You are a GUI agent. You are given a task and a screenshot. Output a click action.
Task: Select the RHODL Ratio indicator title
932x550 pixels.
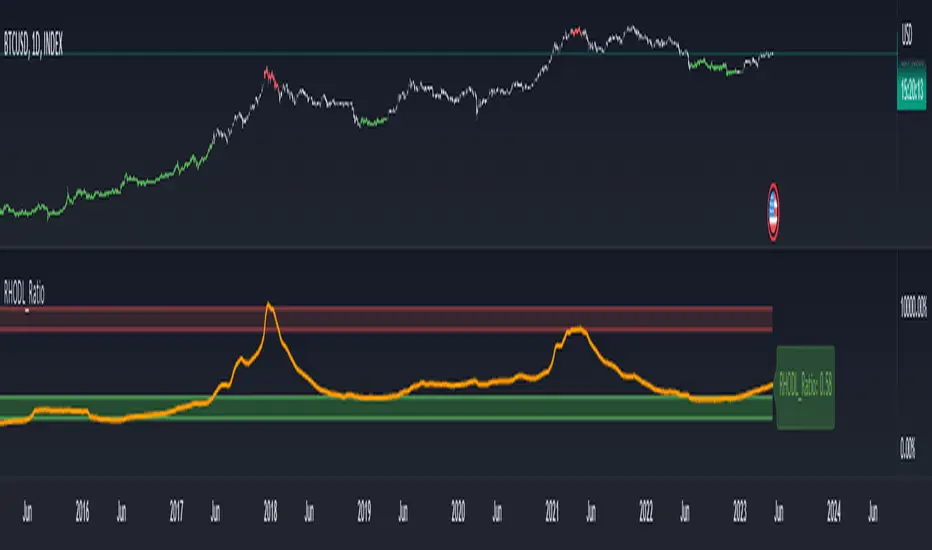[24, 293]
